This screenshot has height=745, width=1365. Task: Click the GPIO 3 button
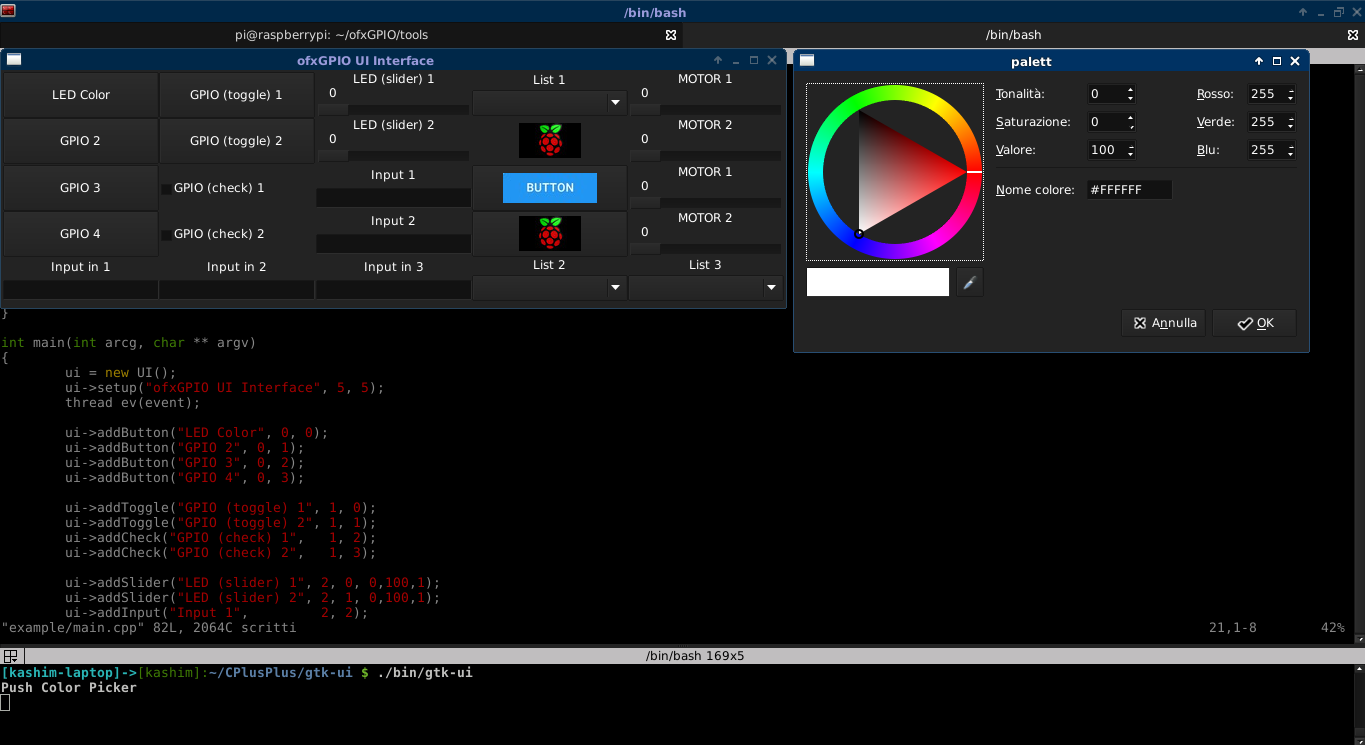81,188
